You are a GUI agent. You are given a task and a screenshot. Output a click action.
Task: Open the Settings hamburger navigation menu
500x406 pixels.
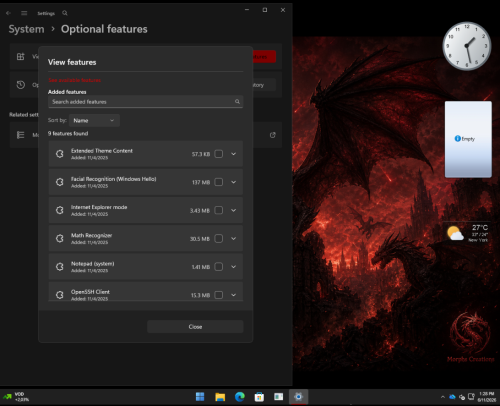24,13
